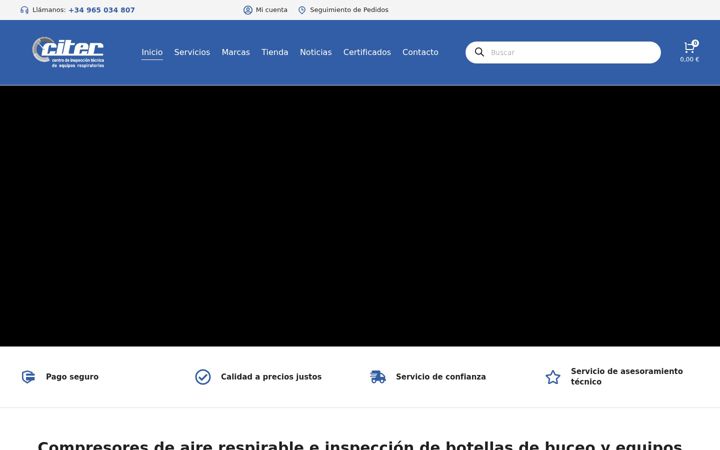Click the location pin tracking icon
Viewport: 720px width, 450px height.
coord(302,10)
